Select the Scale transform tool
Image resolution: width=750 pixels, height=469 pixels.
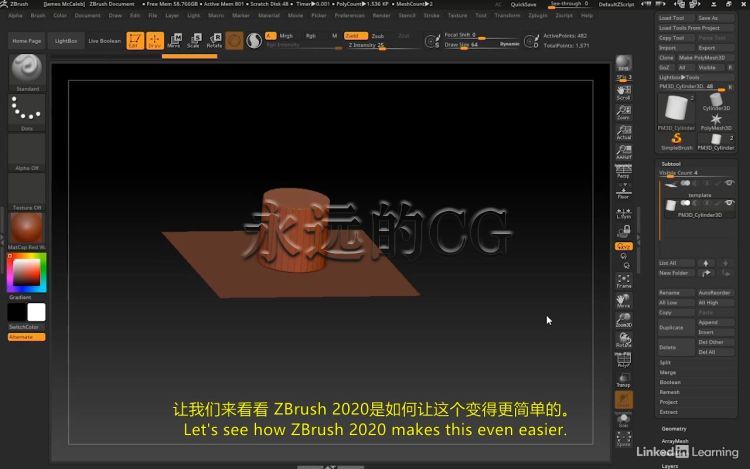pos(194,41)
